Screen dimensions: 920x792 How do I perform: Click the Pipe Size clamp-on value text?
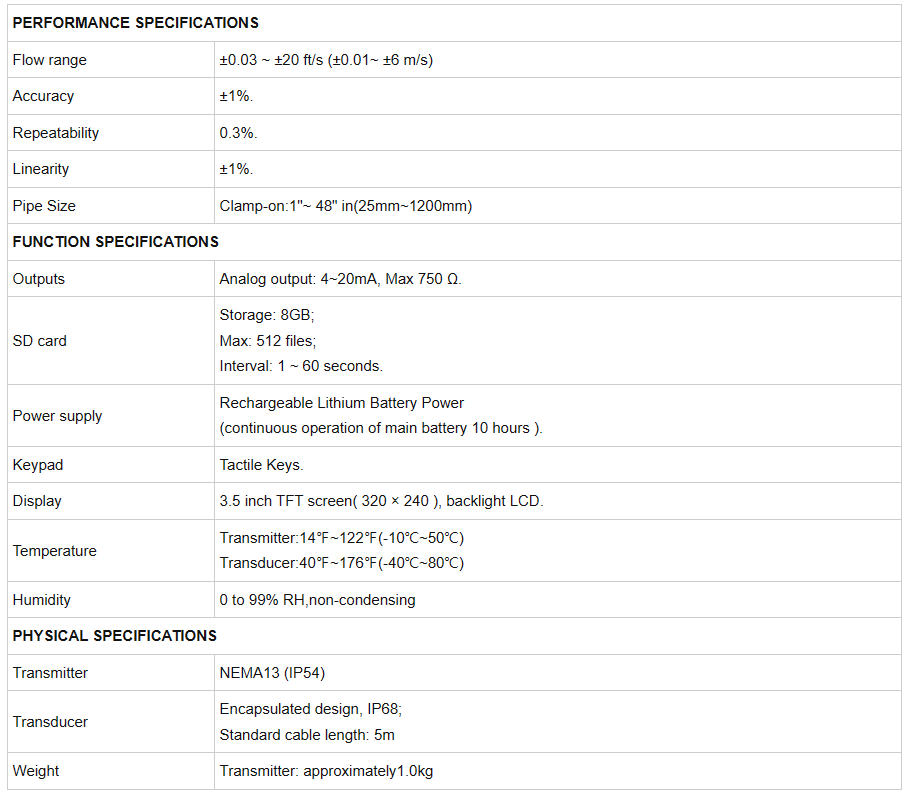(x=346, y=206)
